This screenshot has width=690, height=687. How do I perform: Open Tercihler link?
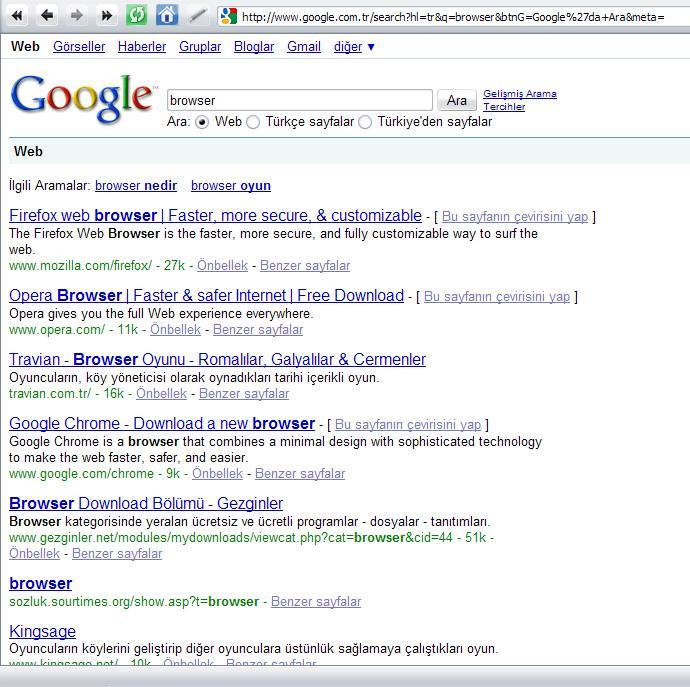pos(504,107)
